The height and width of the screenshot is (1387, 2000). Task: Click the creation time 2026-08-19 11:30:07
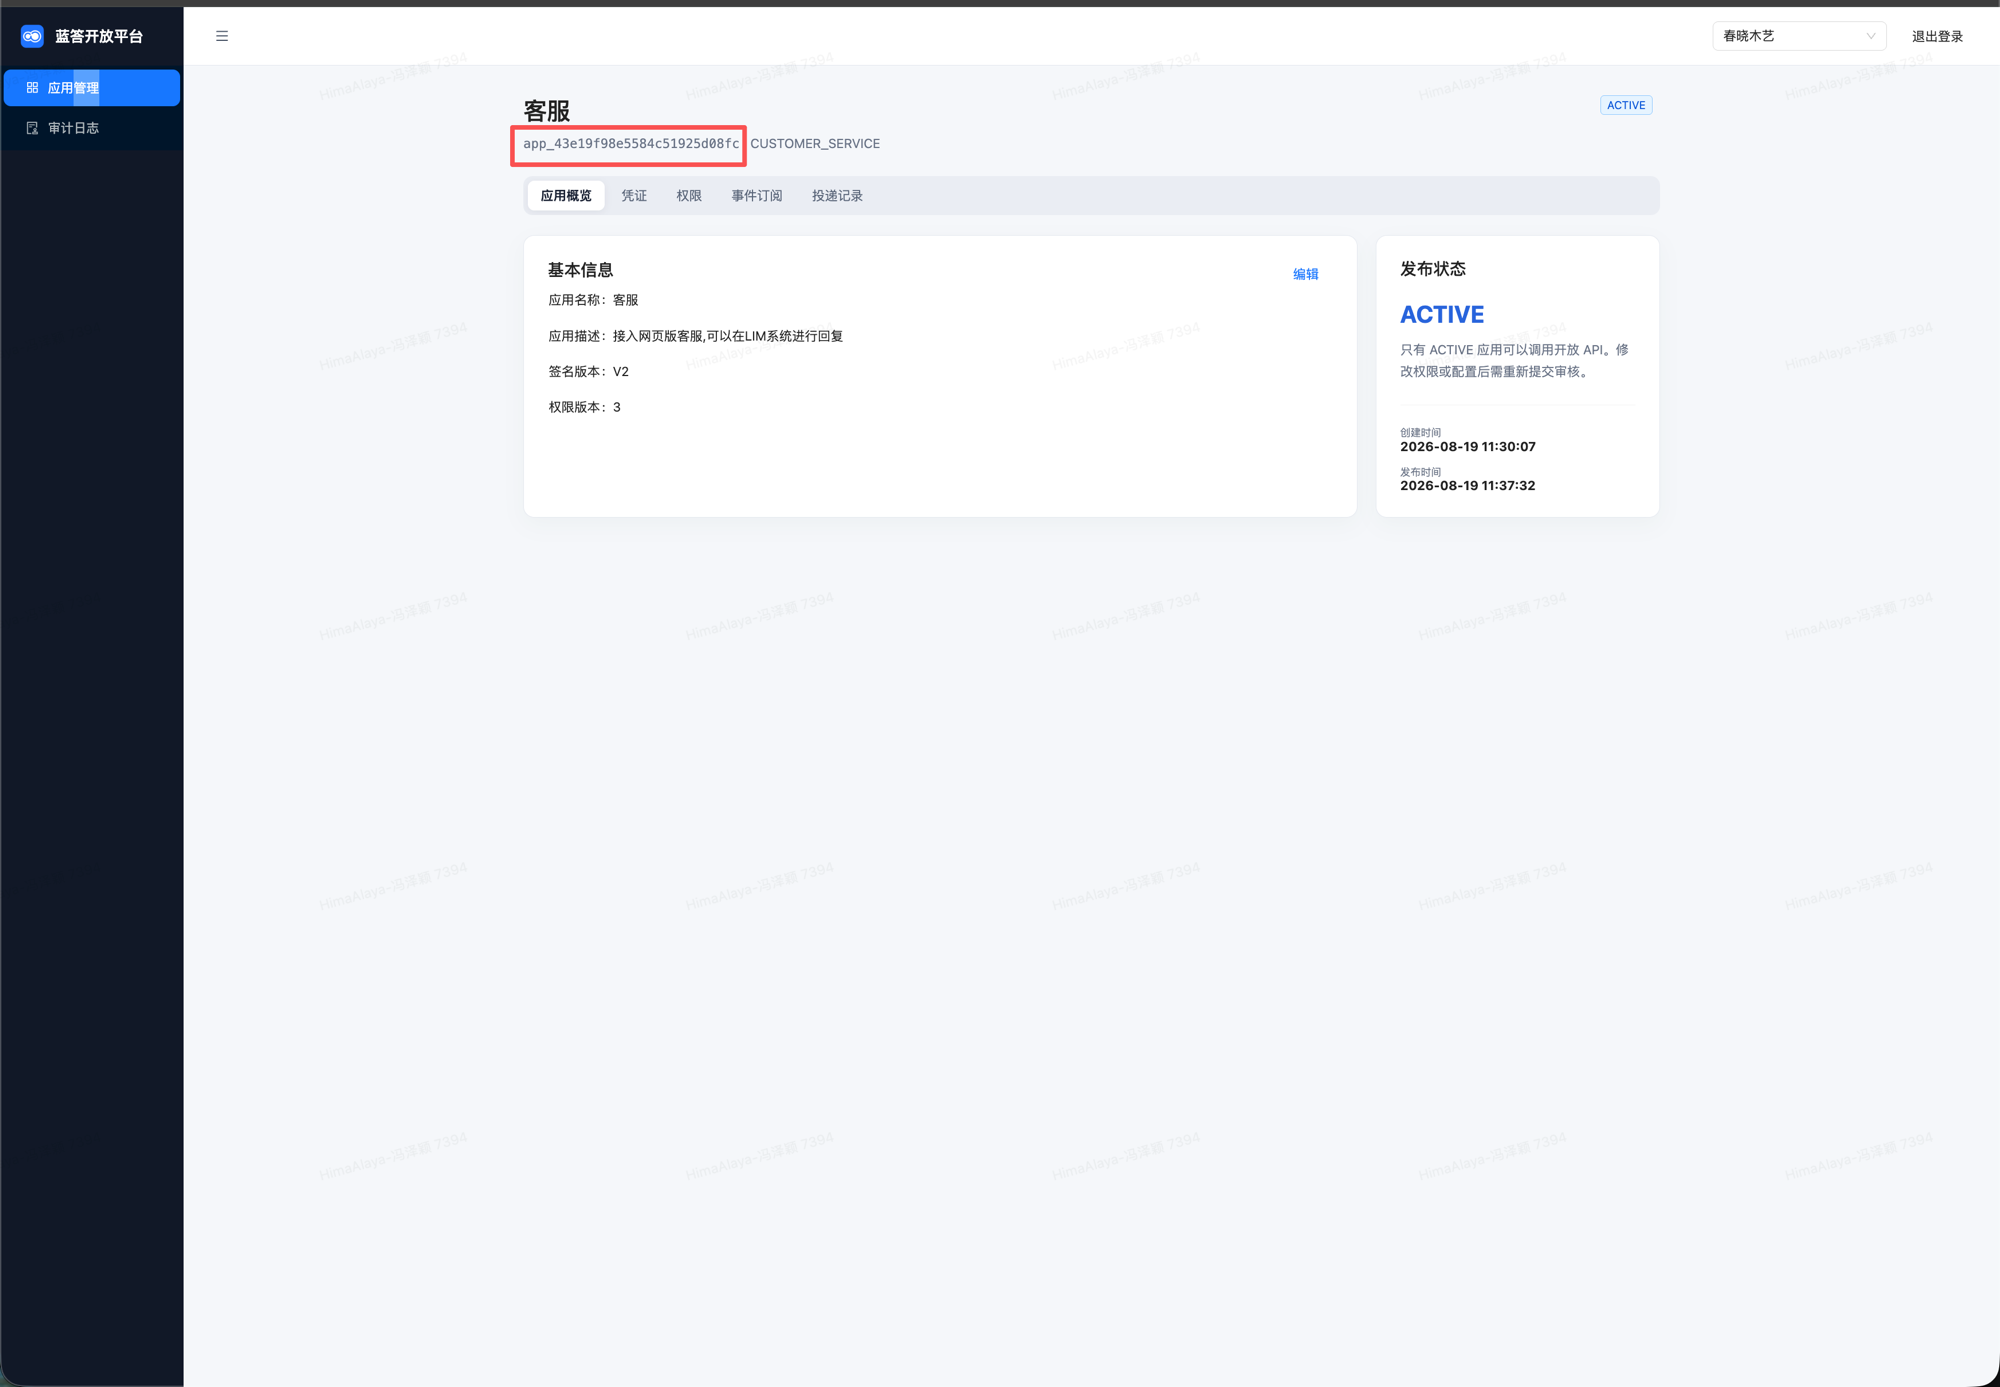click(x=1468, y=447)
